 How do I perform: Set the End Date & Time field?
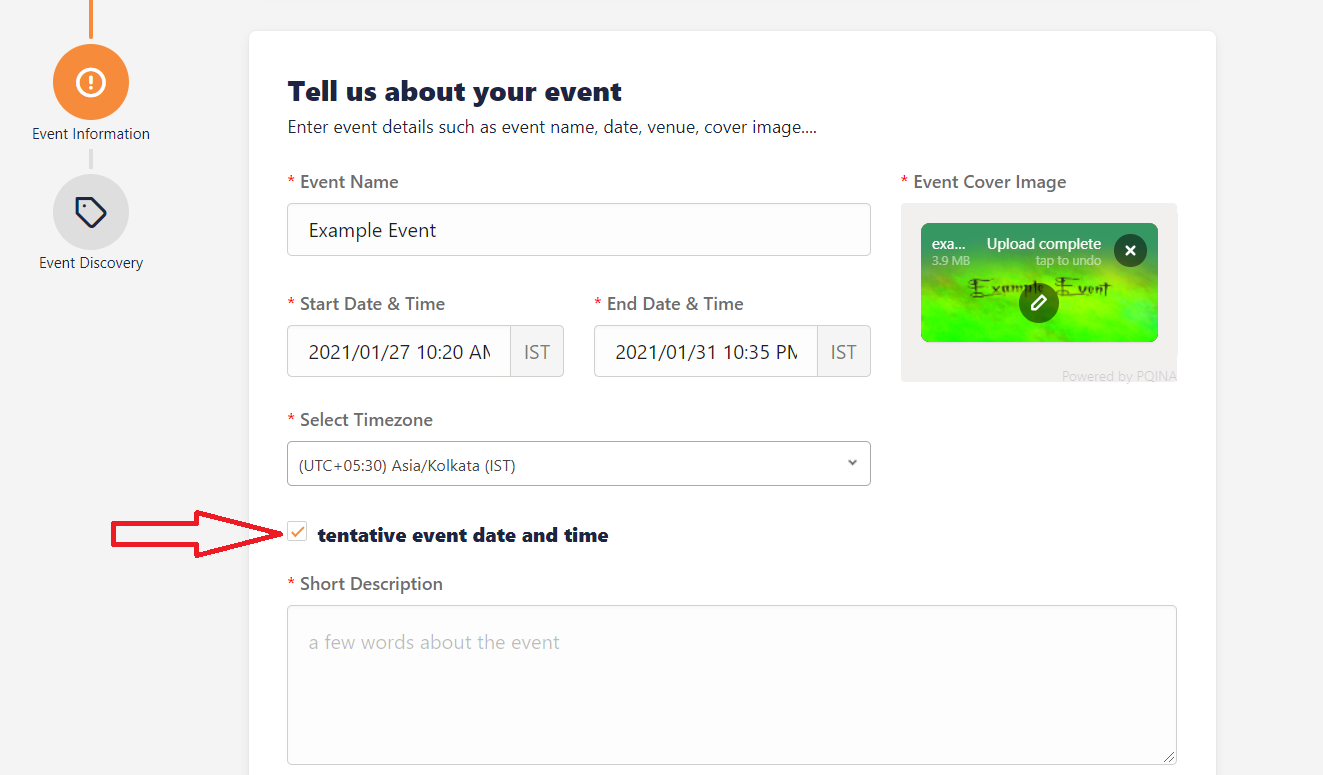706,351
